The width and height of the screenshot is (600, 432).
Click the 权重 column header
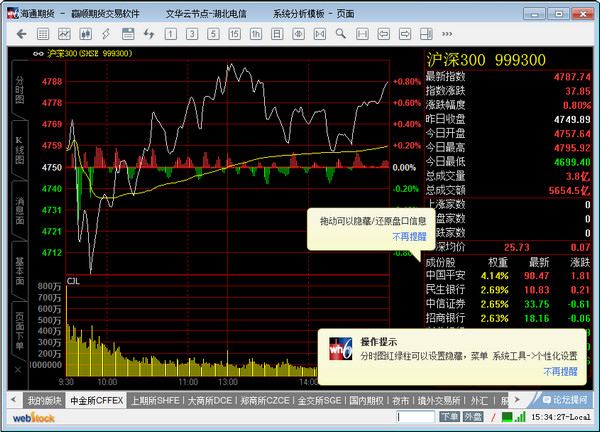pos(498,262)
